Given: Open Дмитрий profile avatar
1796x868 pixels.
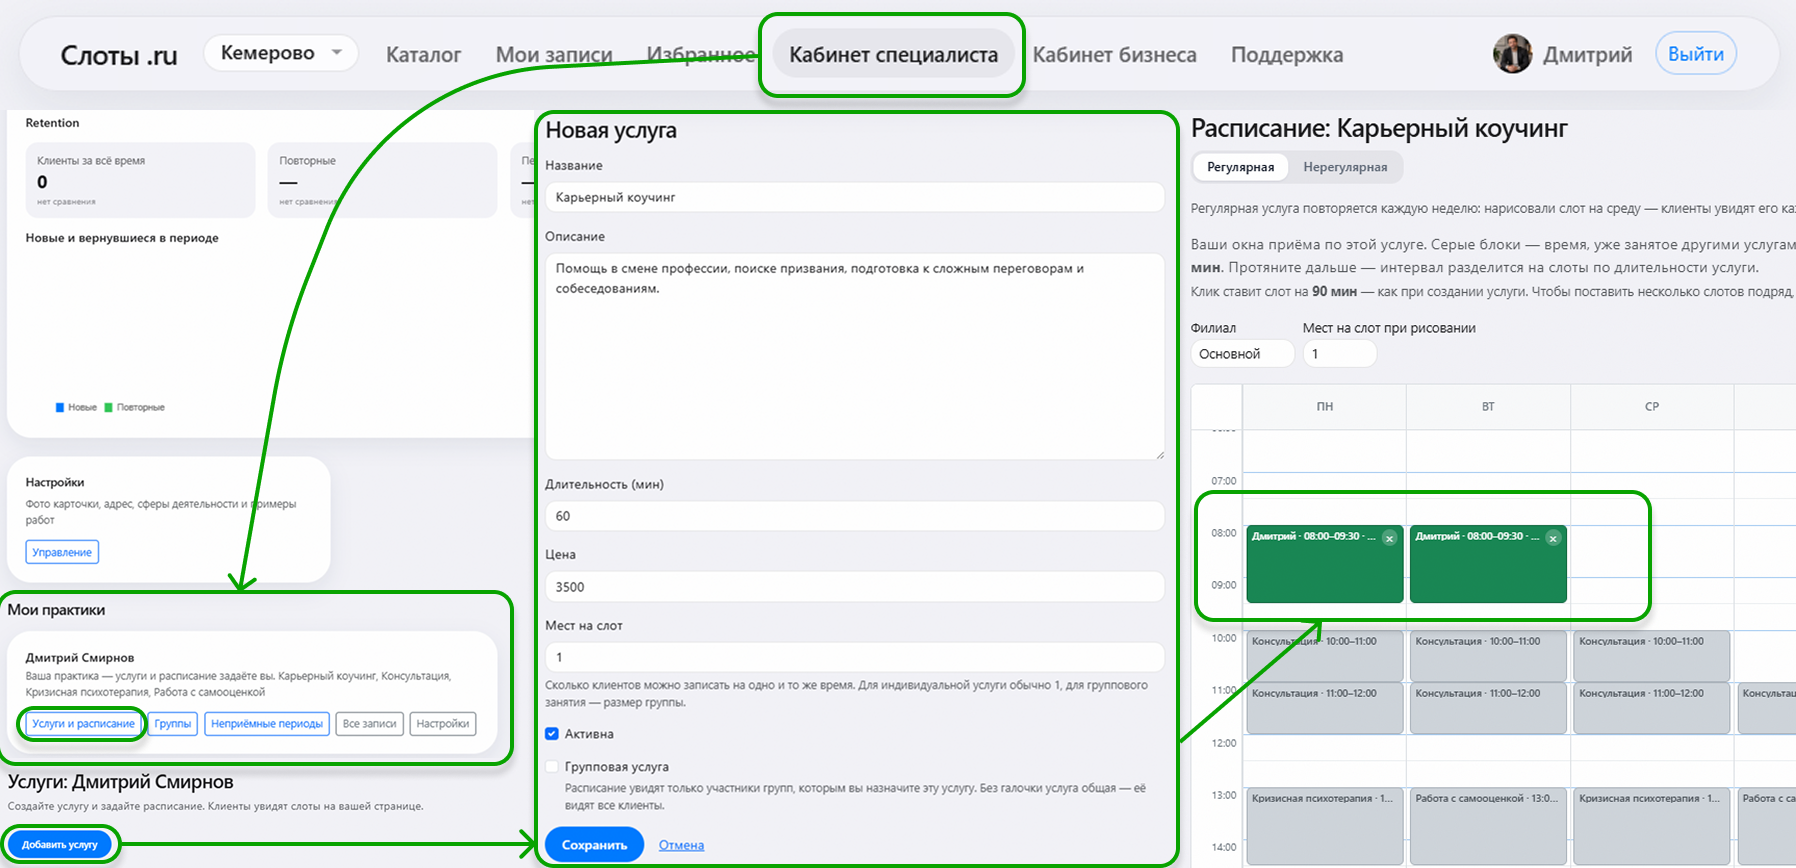Looking at the screenshot, I should [x=1512, y=54].
